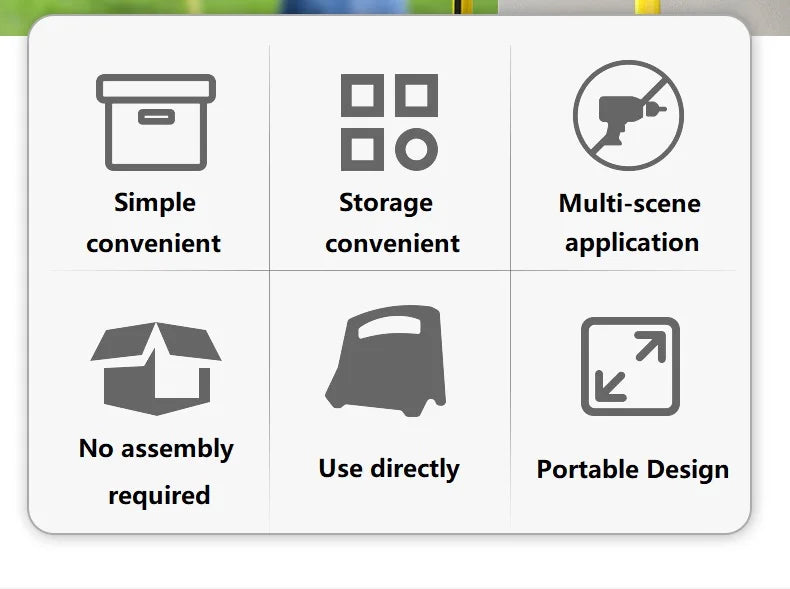Select the "Use directly" label
This screenshot has height=589, width=790.
coord(389,468)
